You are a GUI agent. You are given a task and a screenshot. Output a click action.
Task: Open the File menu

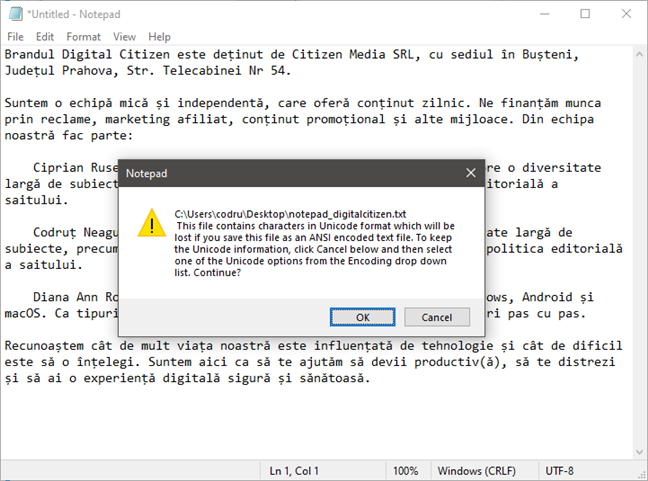pos(15,37)
